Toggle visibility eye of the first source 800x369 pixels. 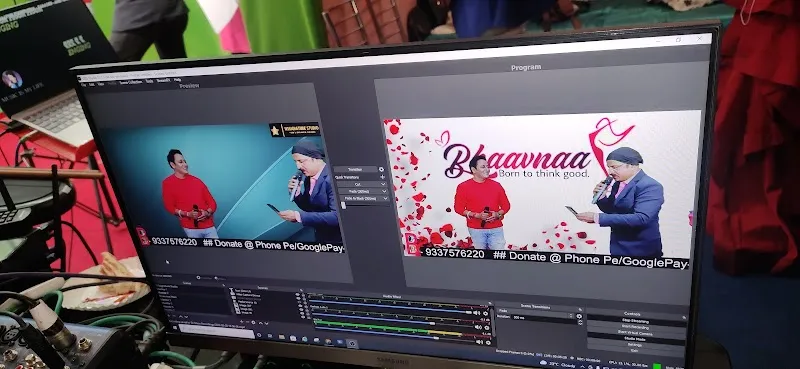(297, 294)
